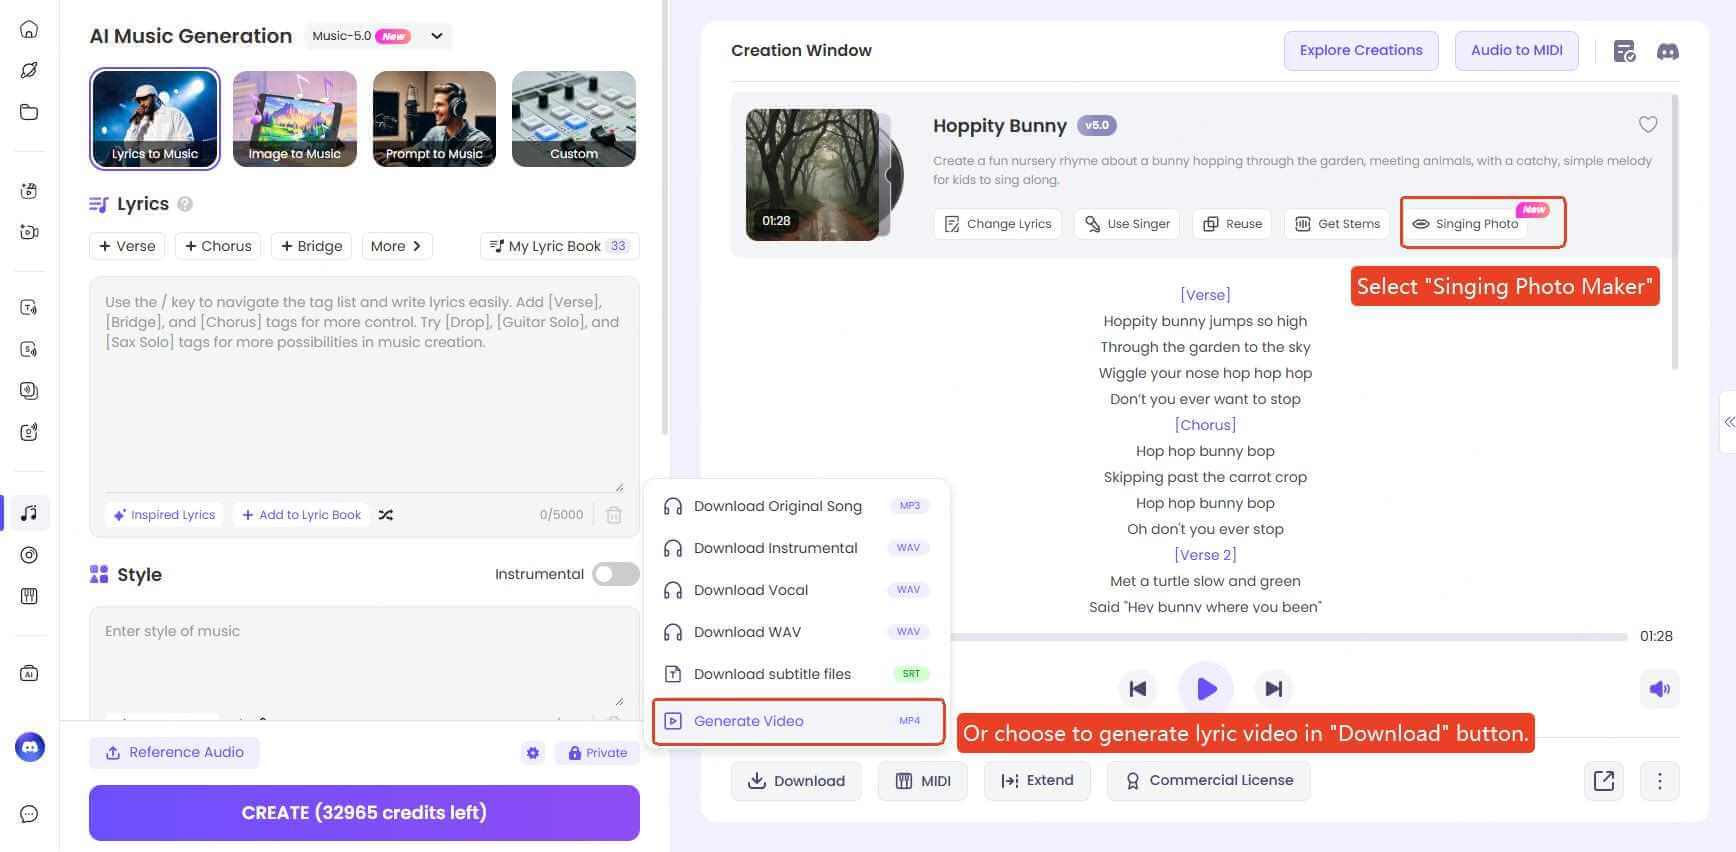Open the Music-5.0 model dropdown
The image size is (1736, 852).
point(437,36)
